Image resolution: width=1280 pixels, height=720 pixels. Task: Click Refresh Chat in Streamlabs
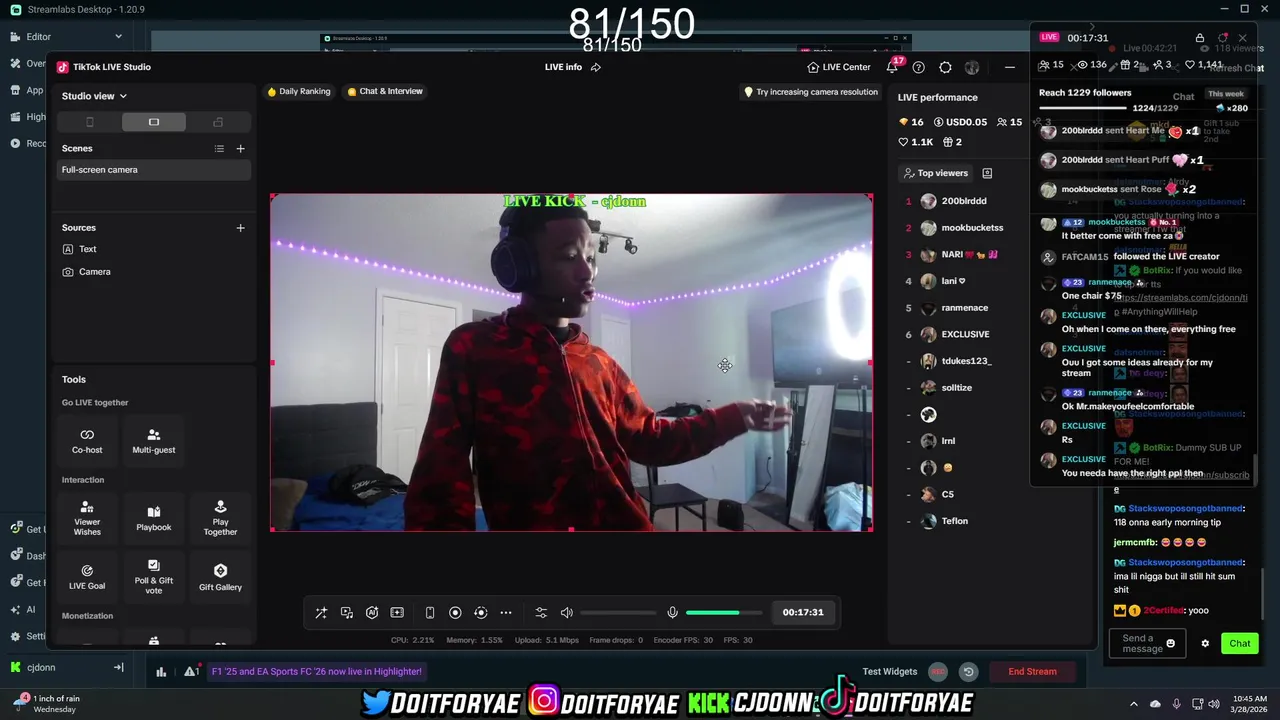(1239, 68)
